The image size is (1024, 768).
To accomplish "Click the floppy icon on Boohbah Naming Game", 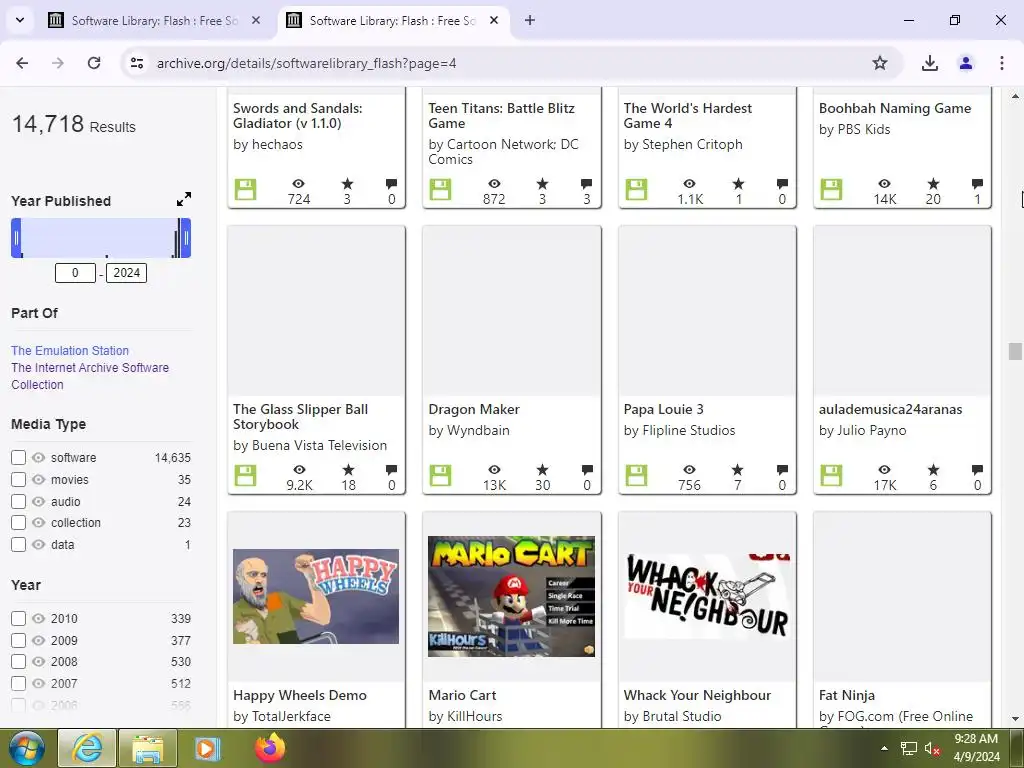I will point(831,189).
